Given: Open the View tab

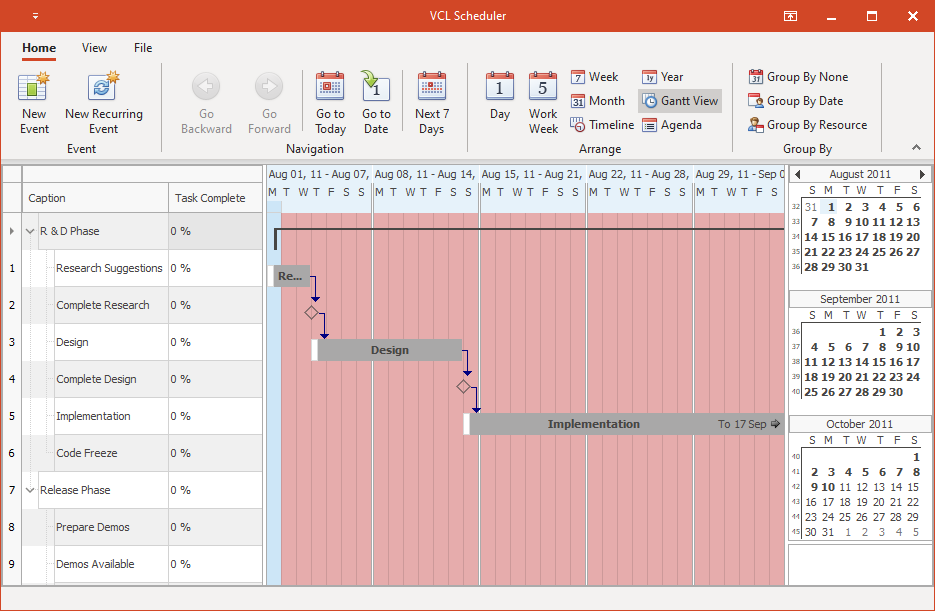Looking at the screenshot, I should coord(94,47).
